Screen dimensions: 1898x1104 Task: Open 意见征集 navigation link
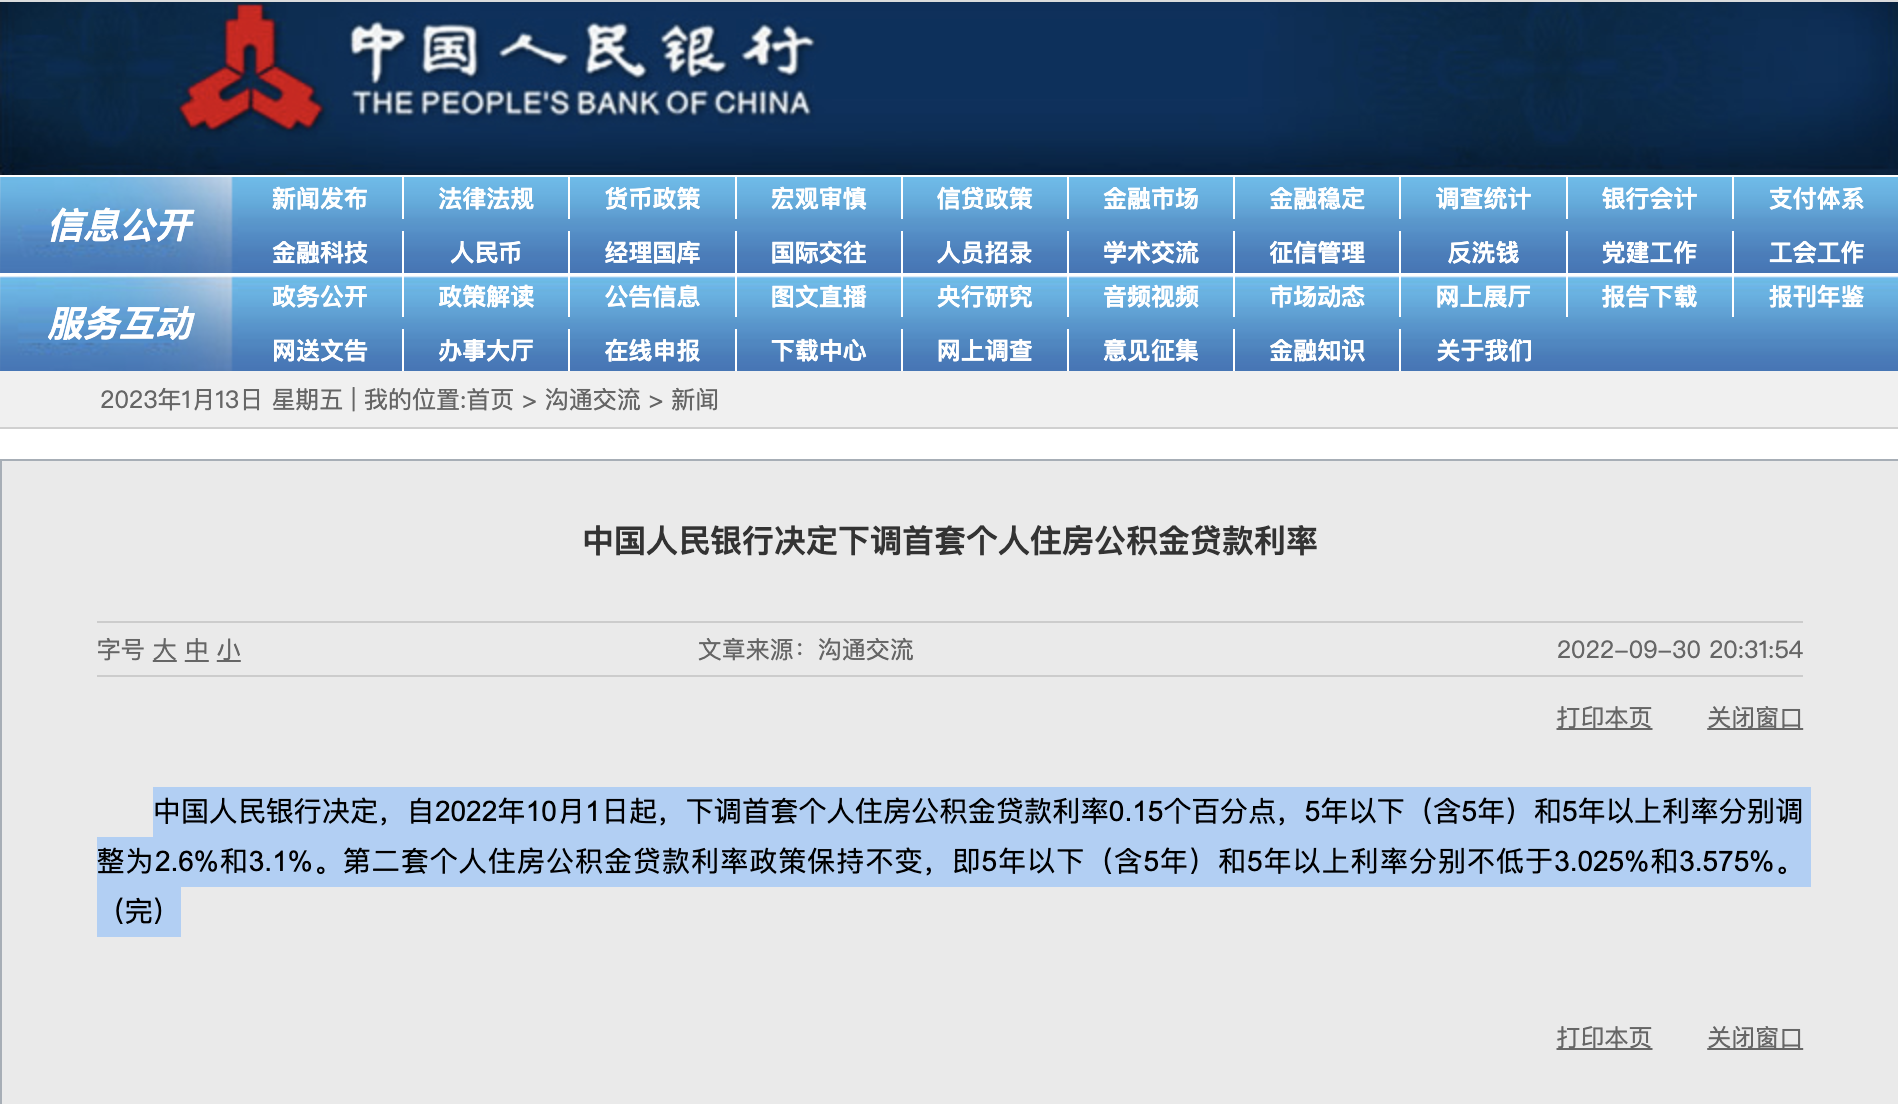1150,351
